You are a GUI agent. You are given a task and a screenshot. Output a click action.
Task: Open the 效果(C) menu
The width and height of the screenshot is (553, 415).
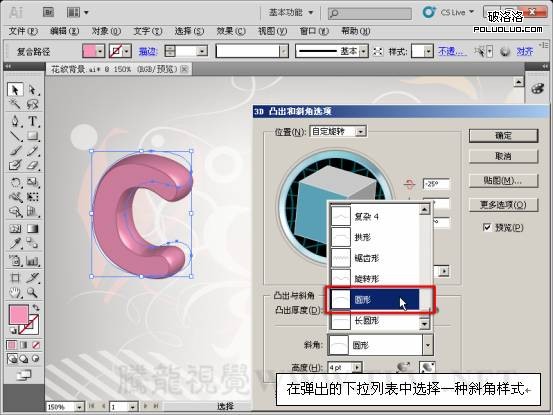click(231, 31)
